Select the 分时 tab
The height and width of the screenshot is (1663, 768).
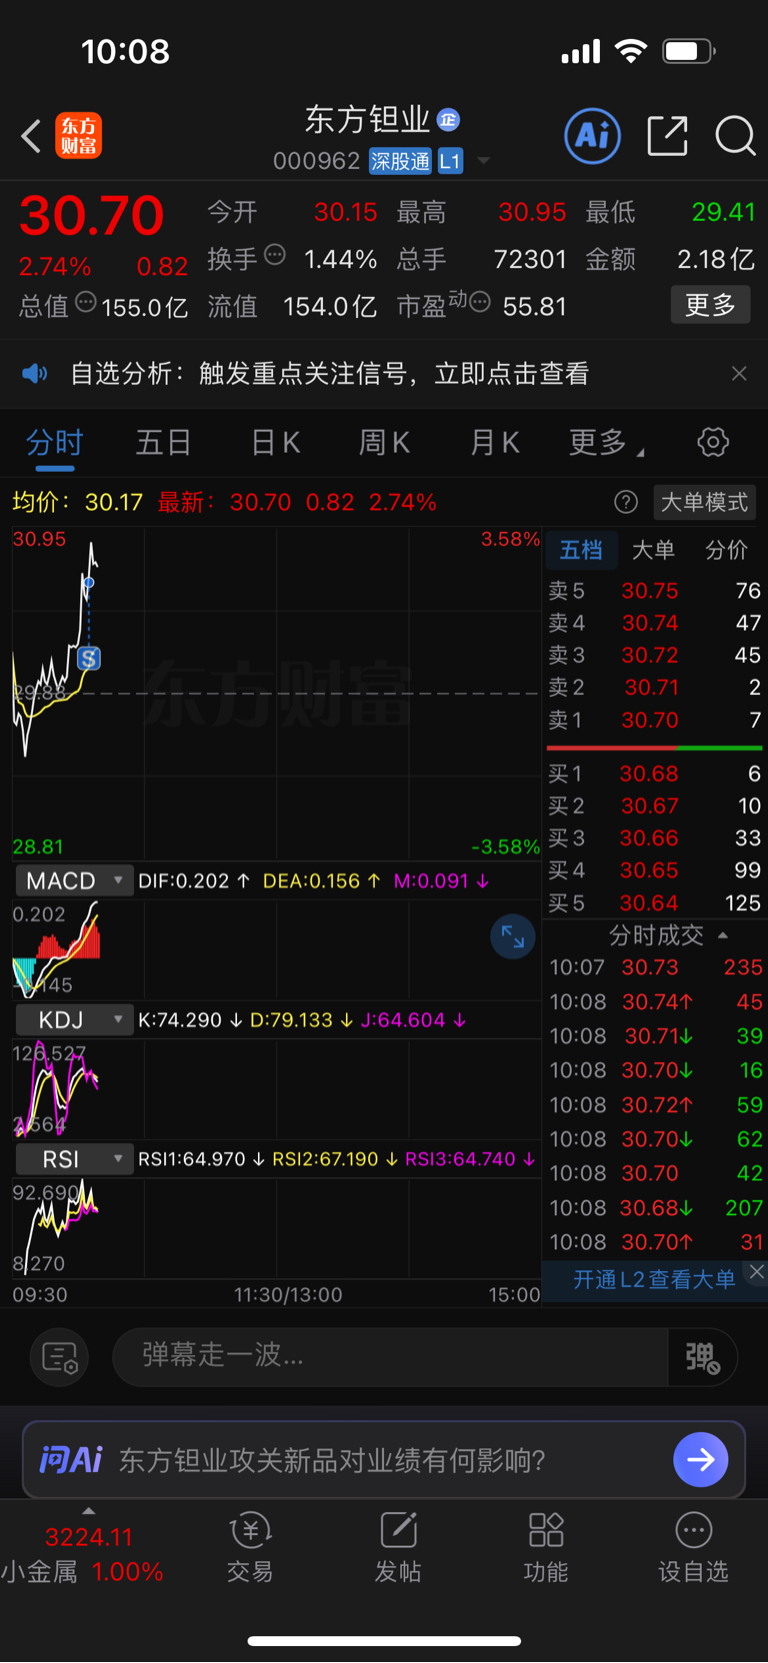point(54,442)
